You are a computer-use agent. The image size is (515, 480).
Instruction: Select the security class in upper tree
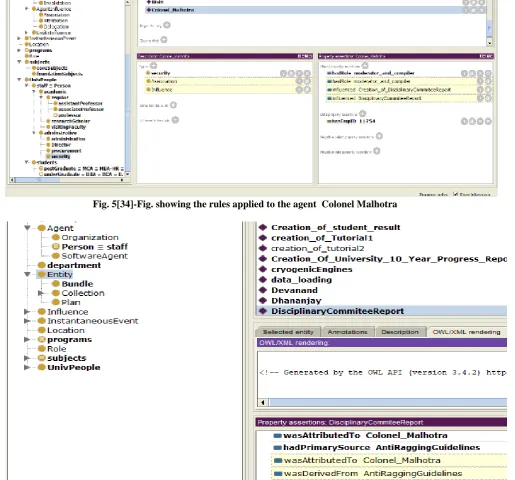click(x=60, y=156)
